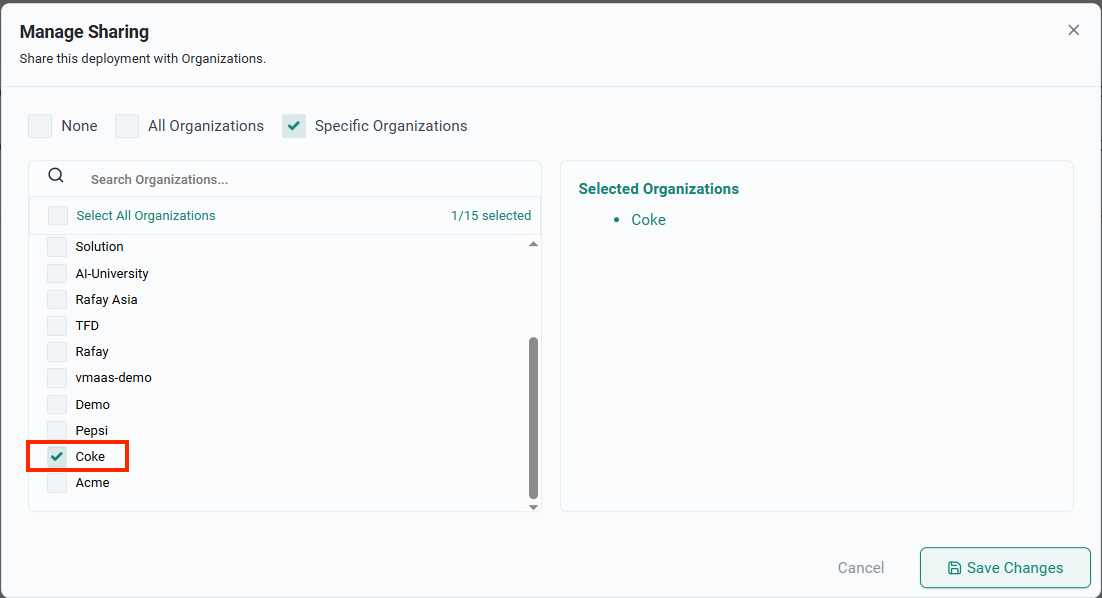Uncheck the Coke organization

[x=57, y=457]
